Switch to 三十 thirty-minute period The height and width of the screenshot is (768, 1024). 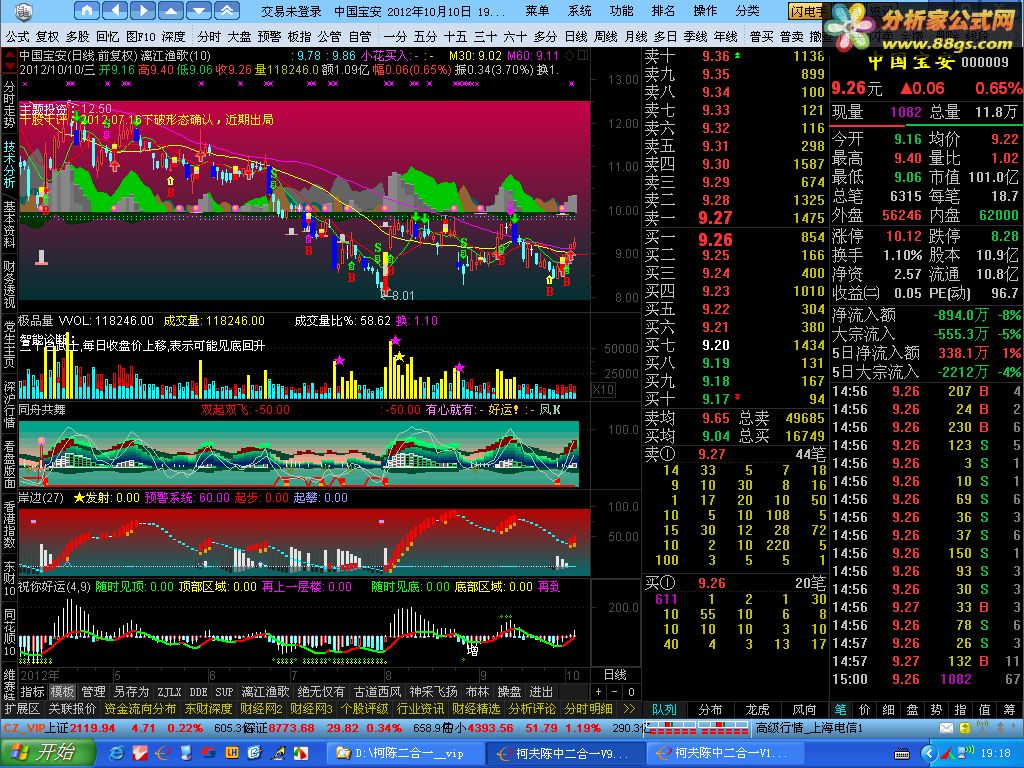coord(485,37)
